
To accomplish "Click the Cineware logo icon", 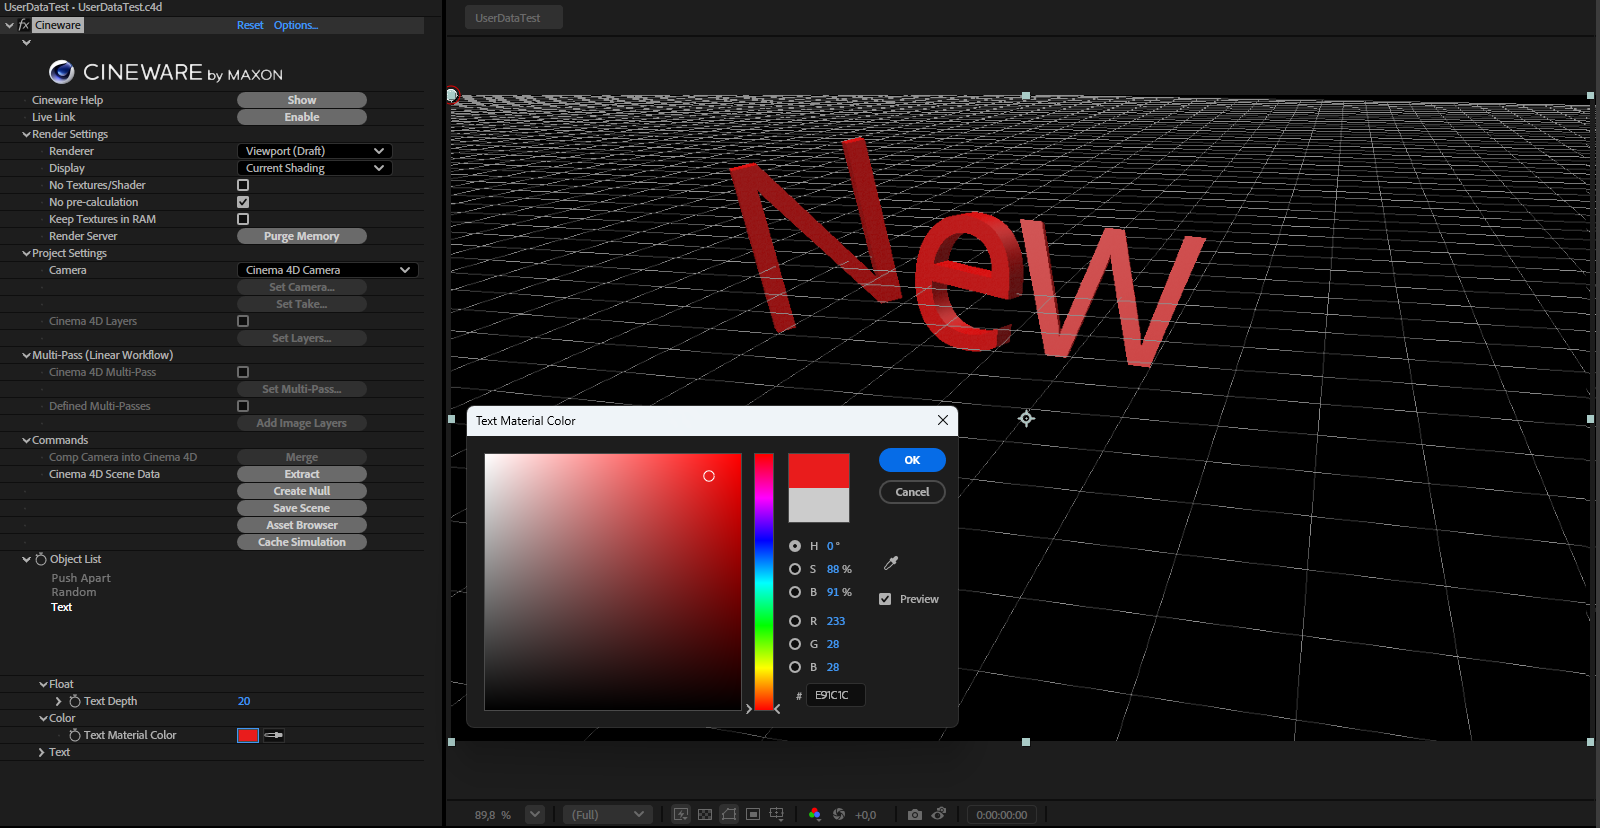I will [x=62, y=71].
